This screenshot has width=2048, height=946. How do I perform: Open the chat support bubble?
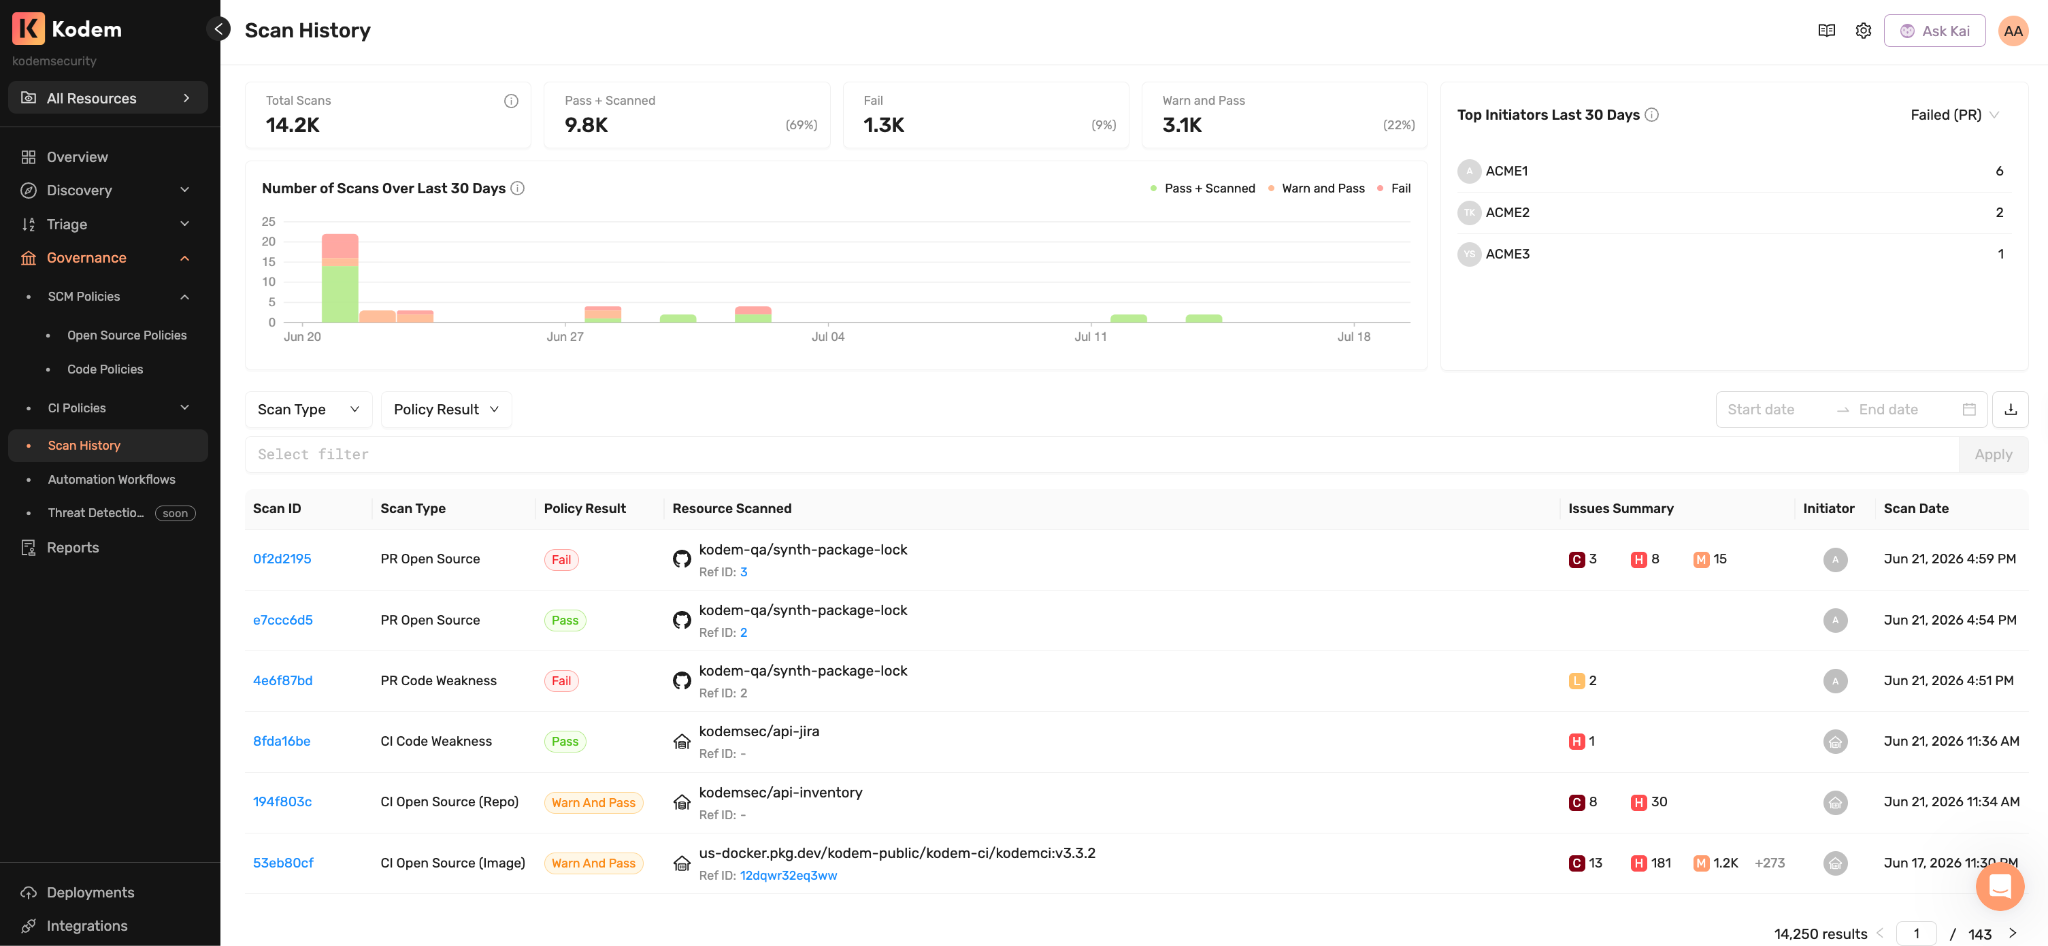[x=2000, y=886]
